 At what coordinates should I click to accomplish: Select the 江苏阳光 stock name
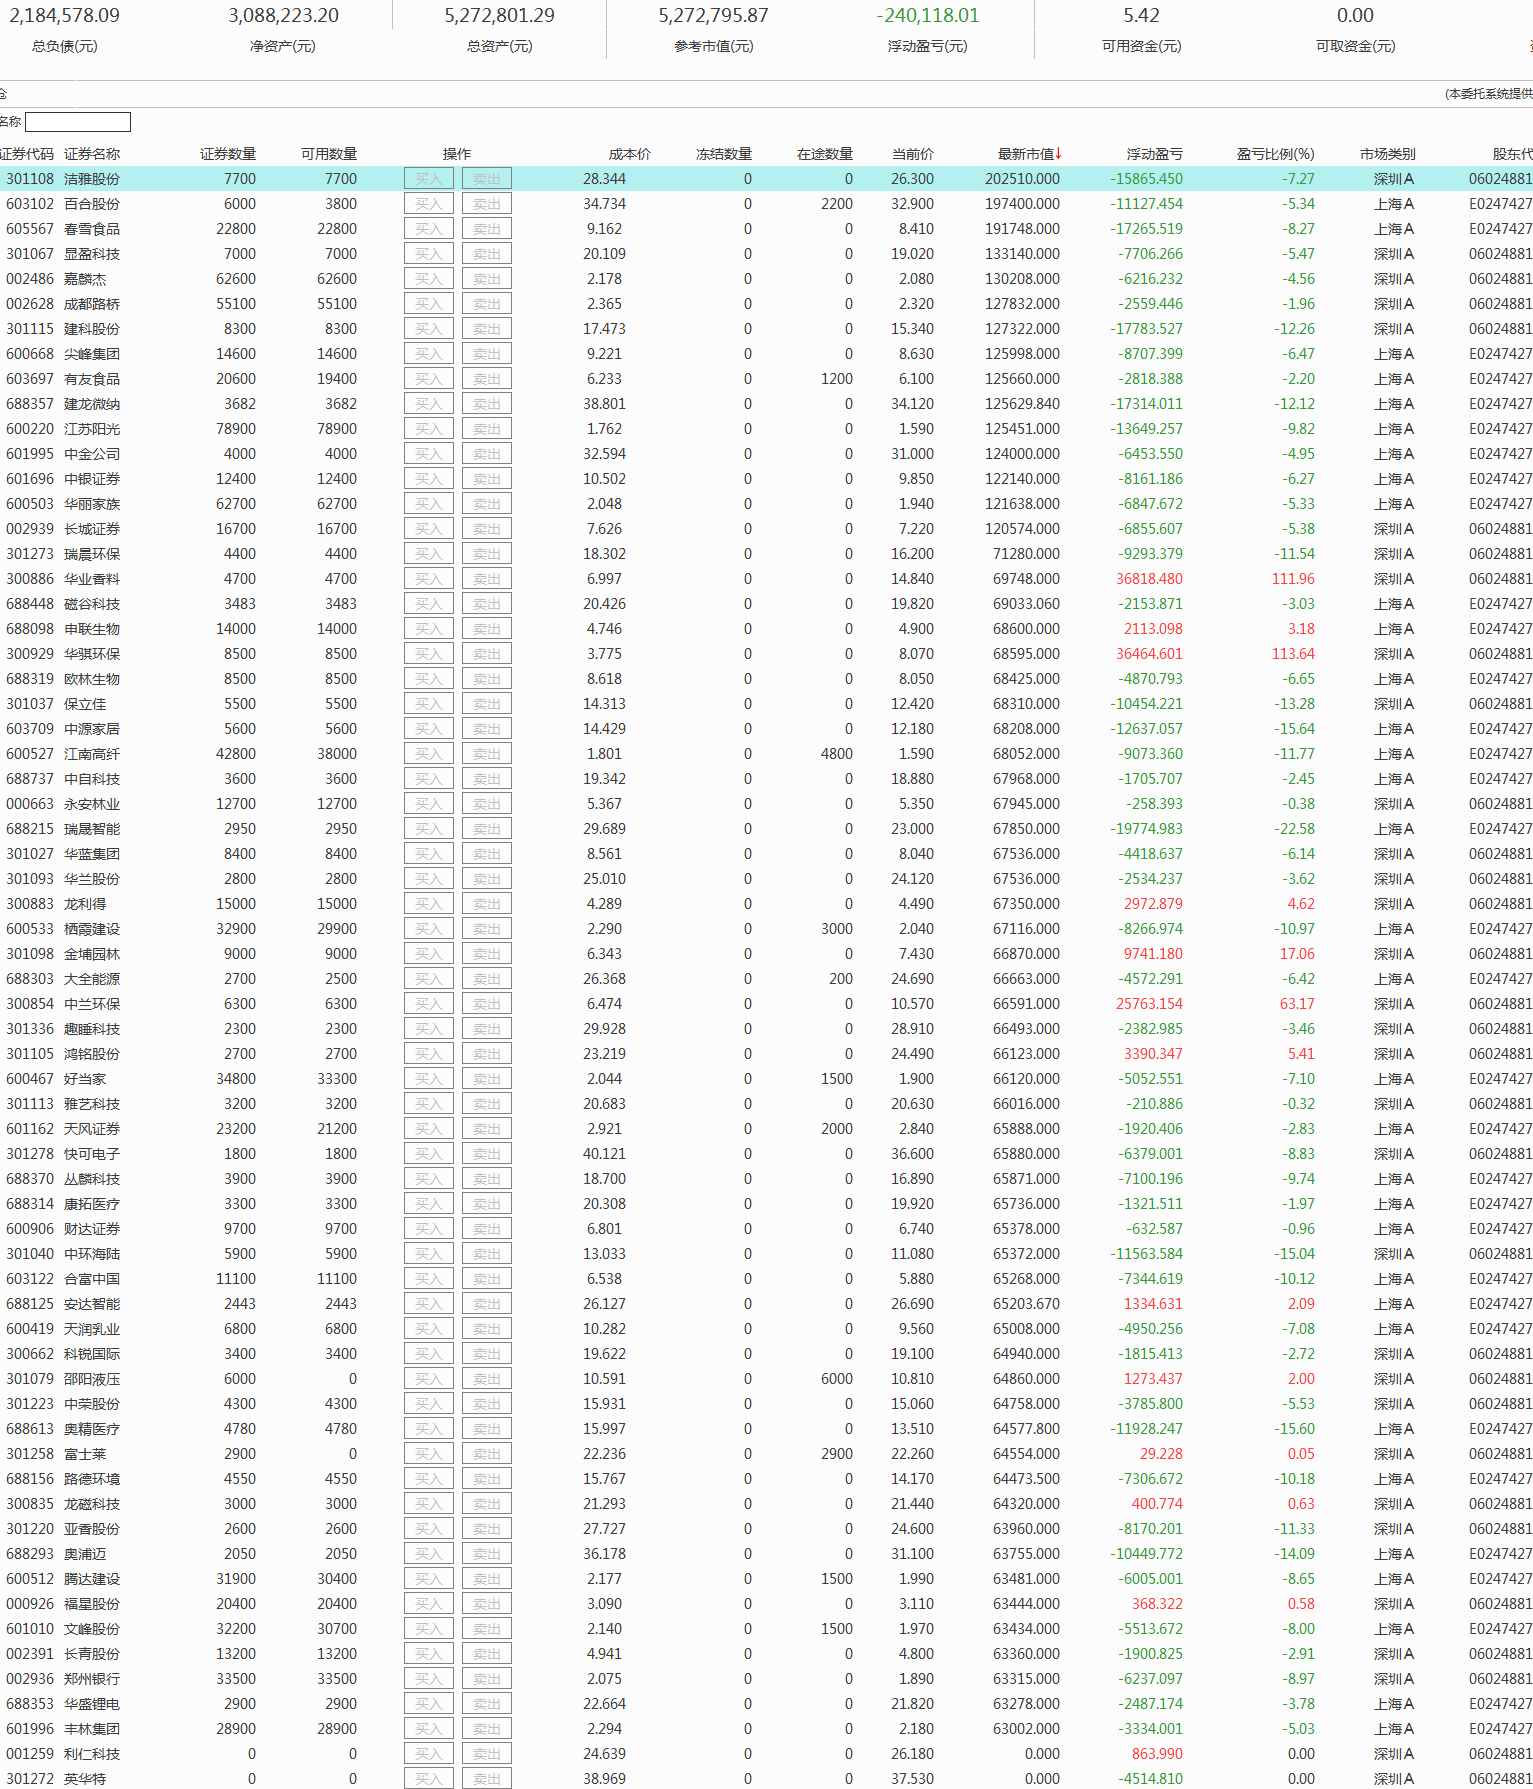click(92, 429)
